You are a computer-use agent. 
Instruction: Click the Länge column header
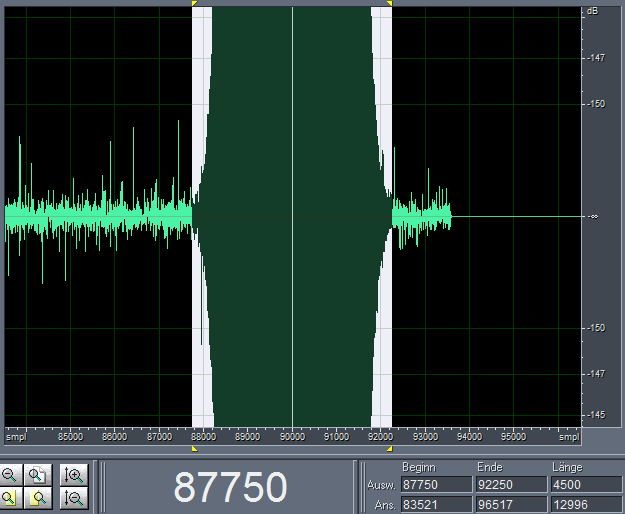click(567, 467)
